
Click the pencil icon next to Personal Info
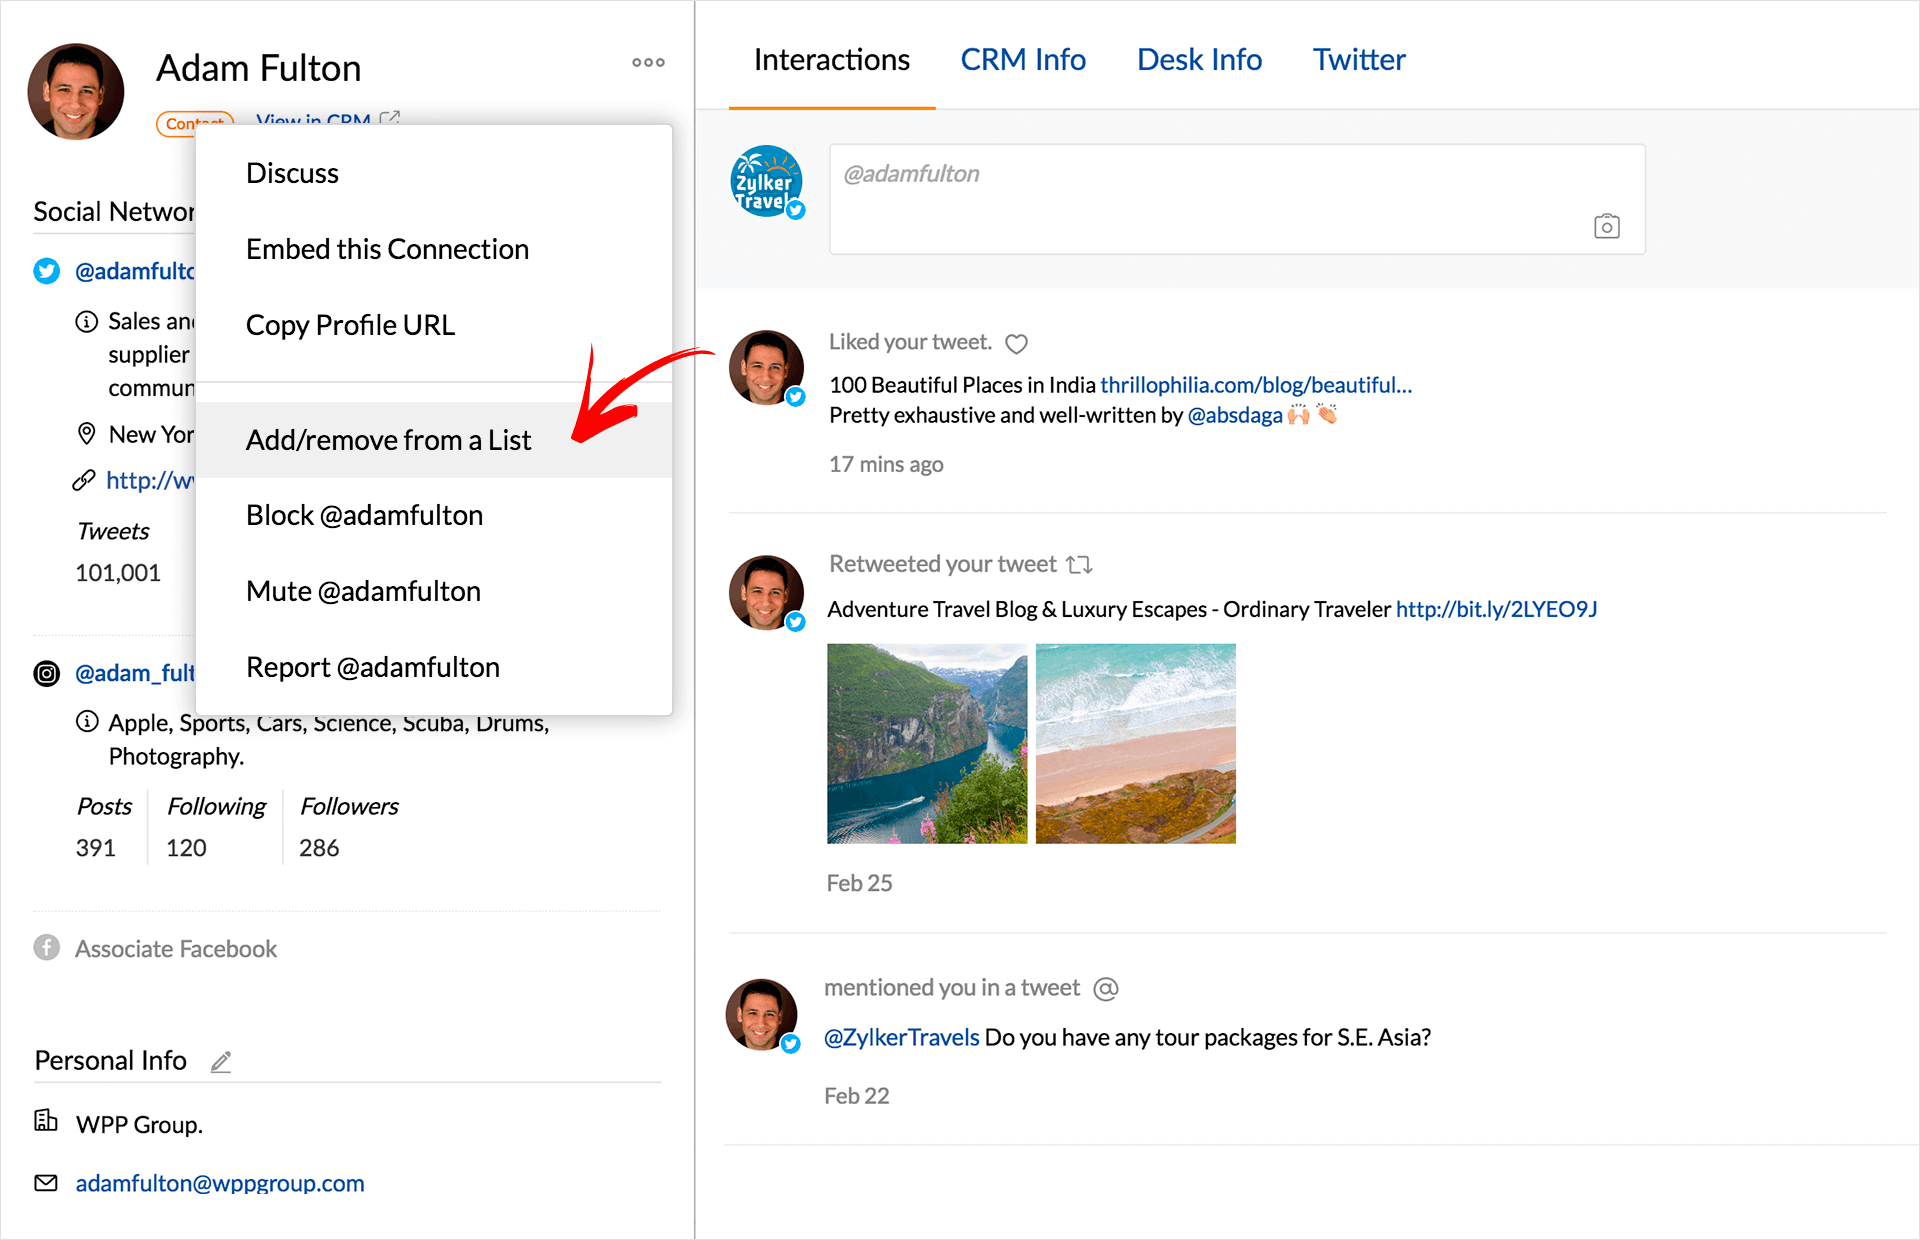pos(221,1062)
